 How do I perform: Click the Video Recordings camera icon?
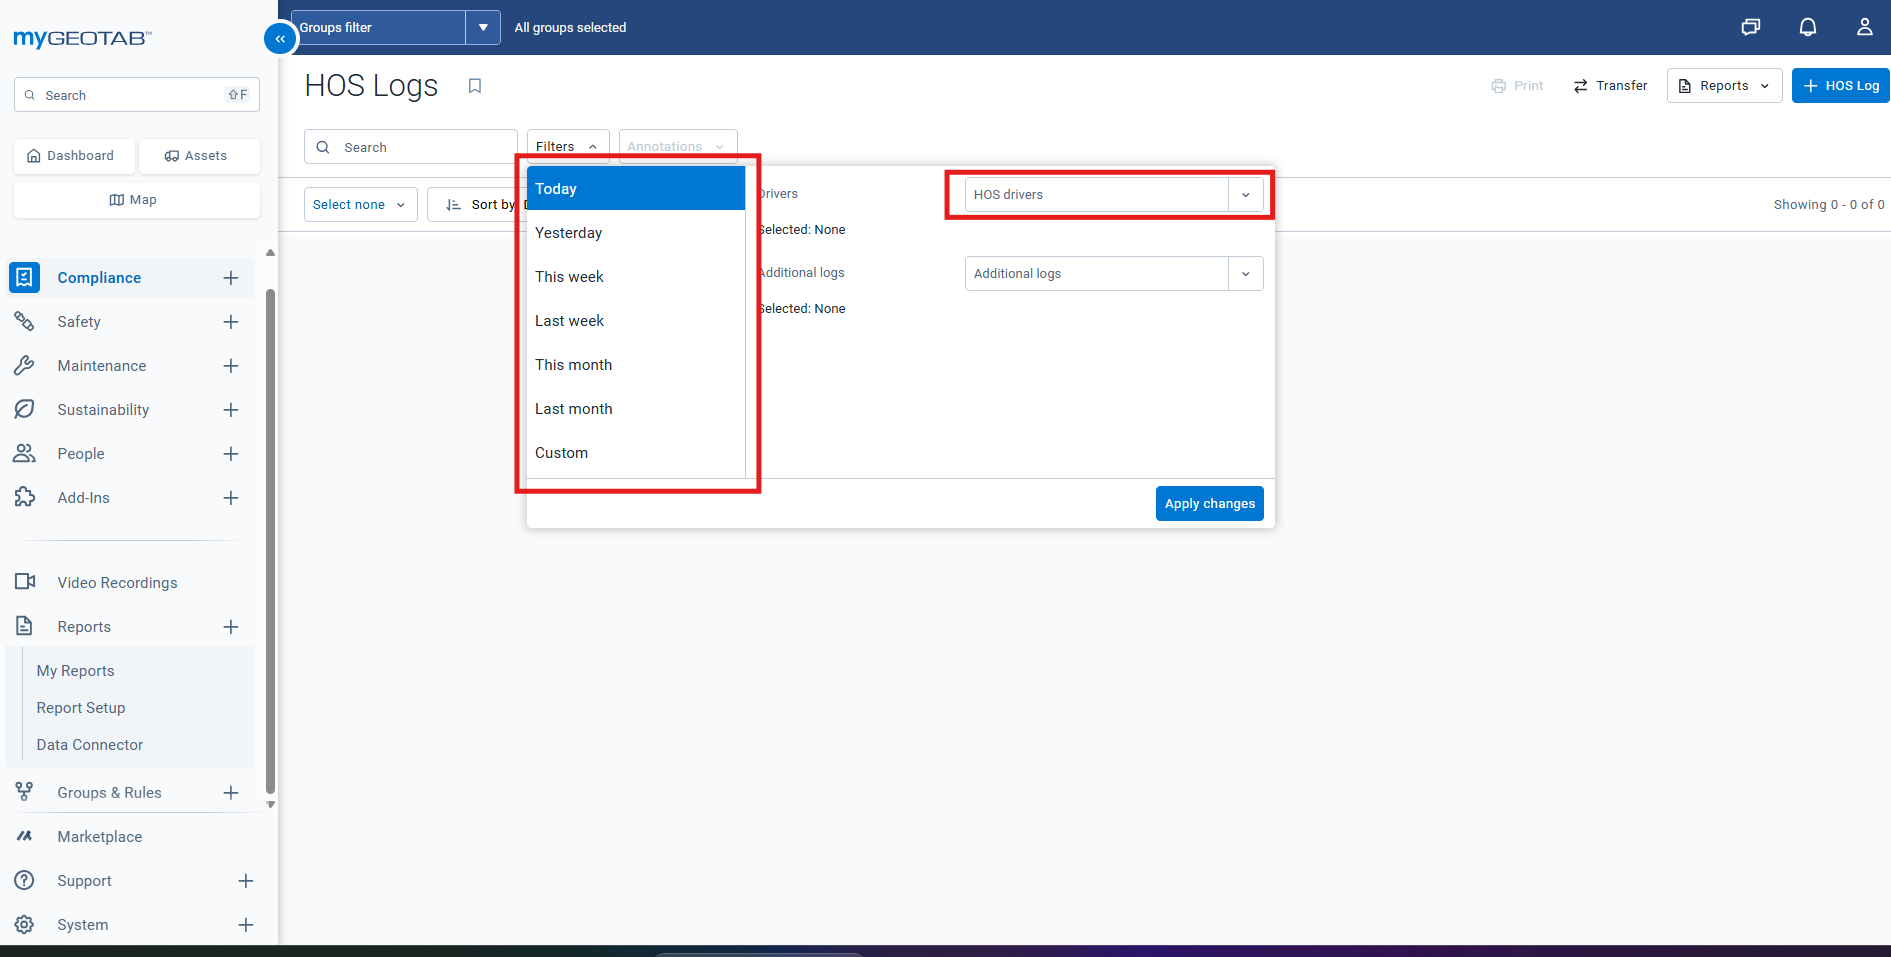[x=24, y=582]
